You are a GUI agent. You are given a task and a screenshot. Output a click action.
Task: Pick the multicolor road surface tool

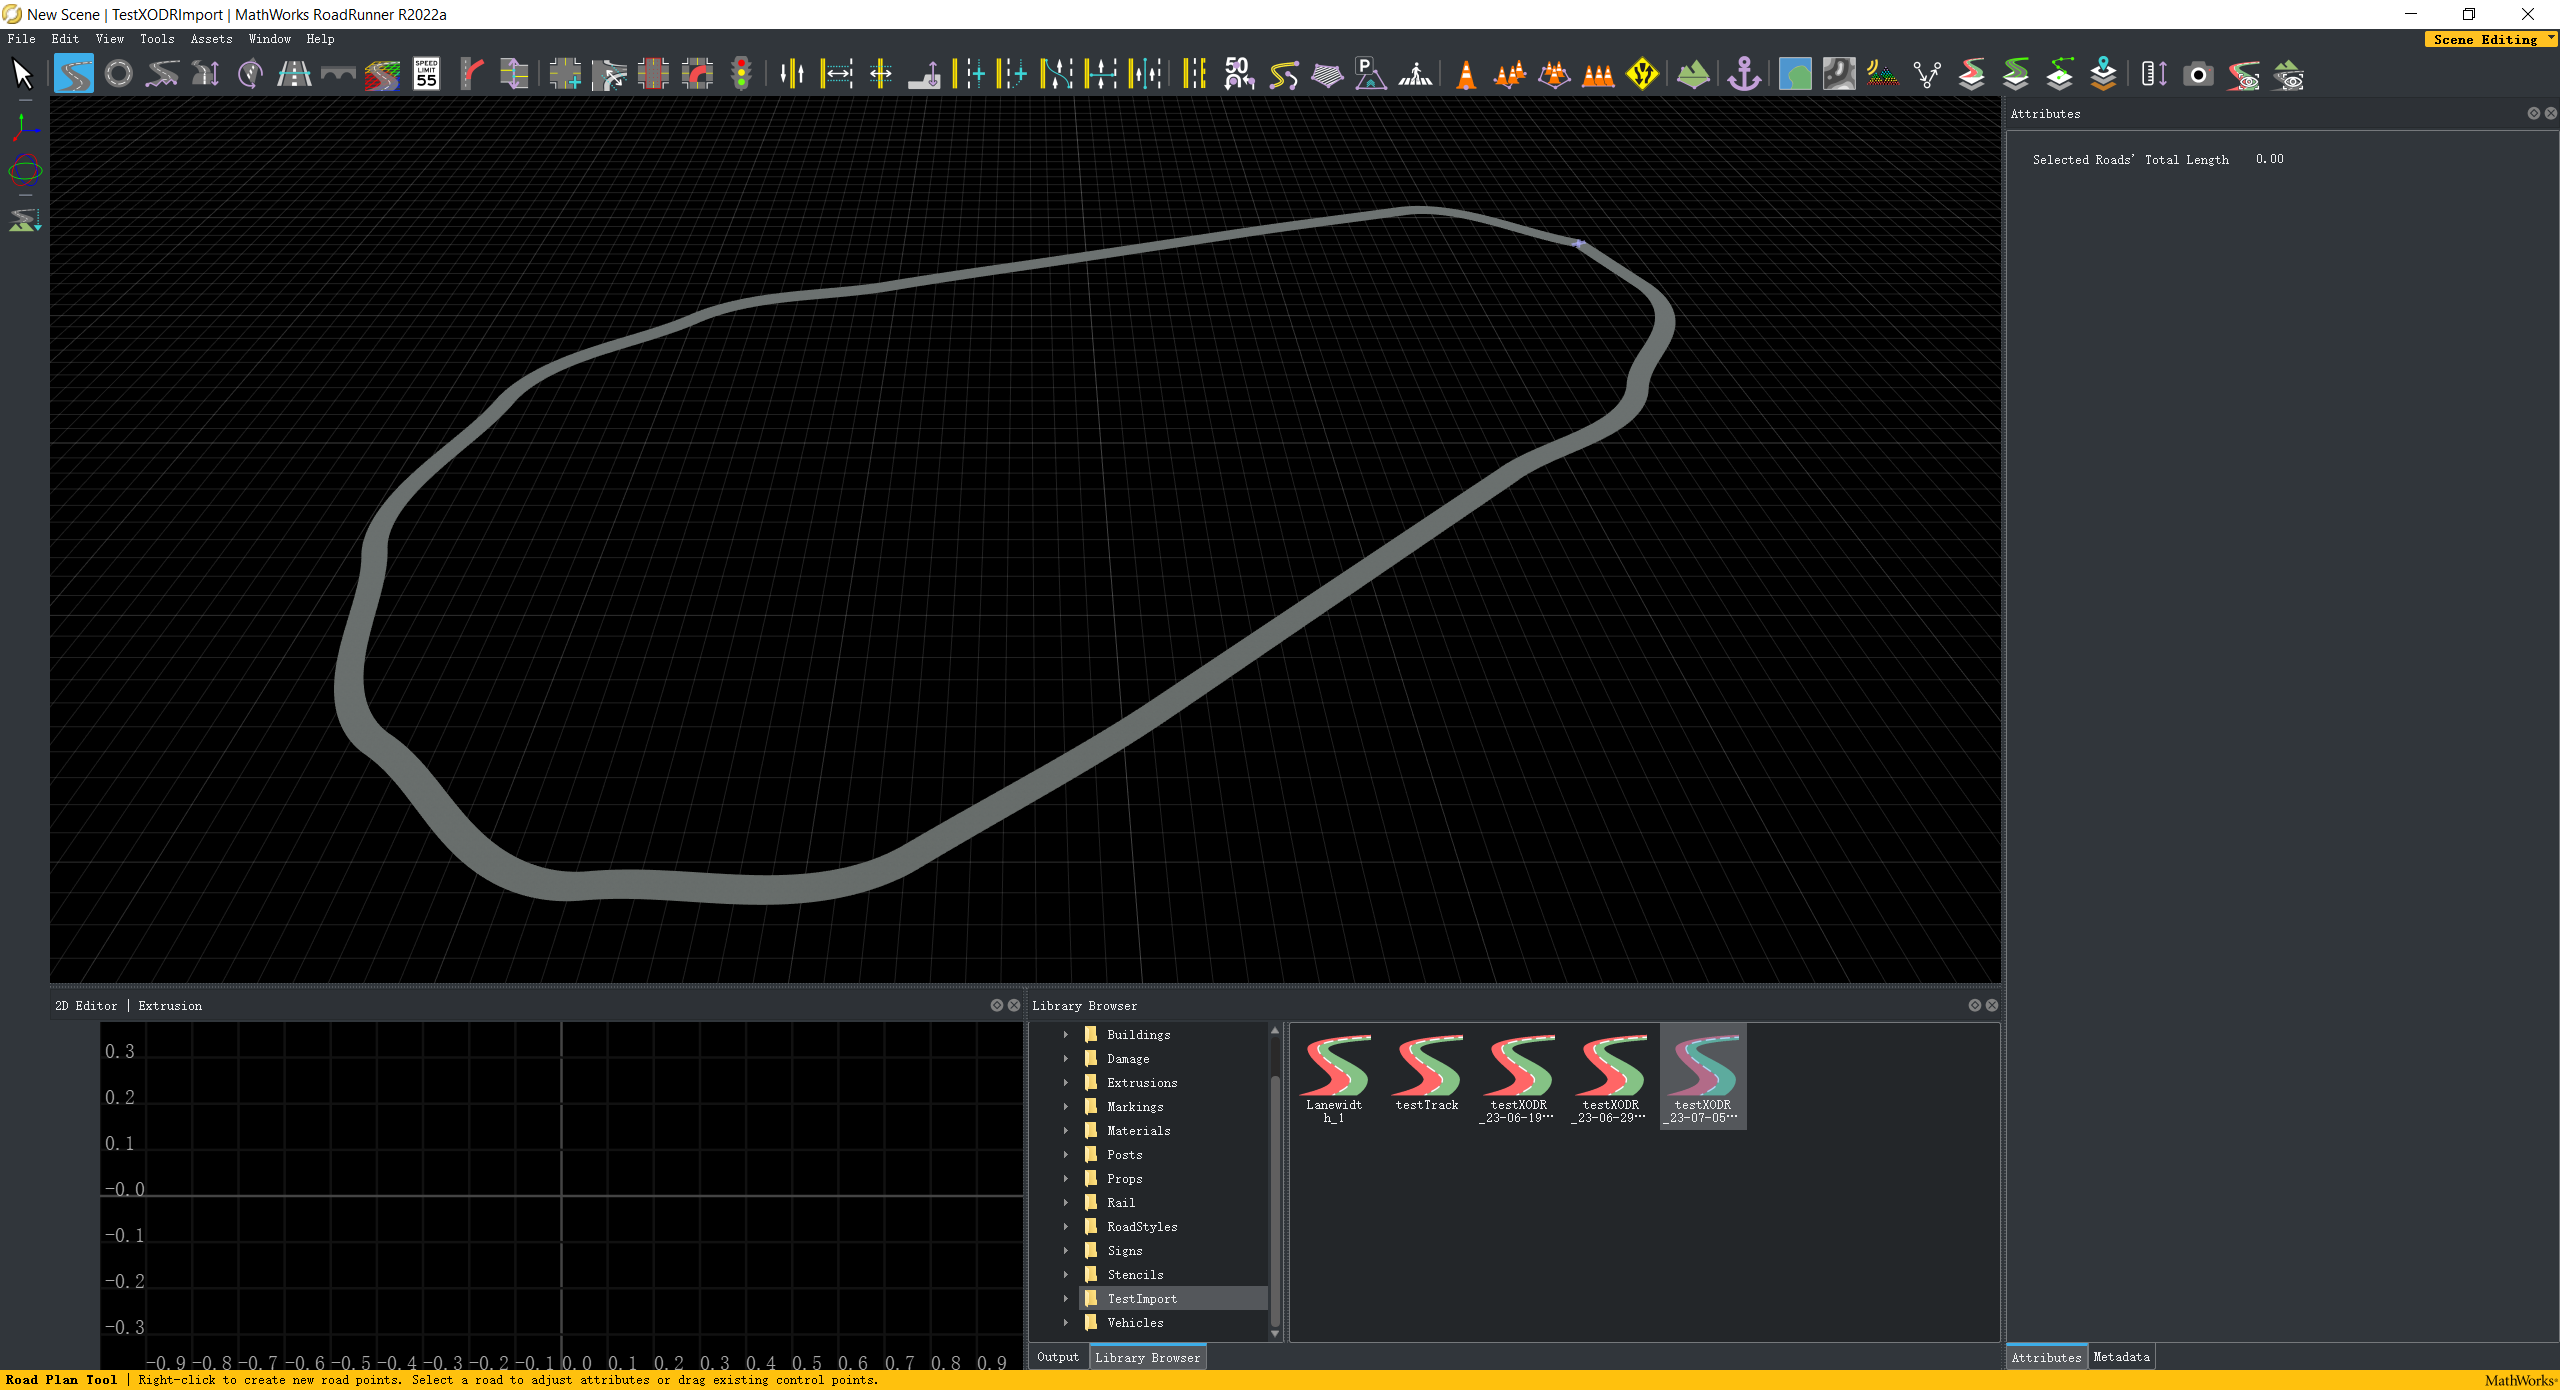coord(382,74)
